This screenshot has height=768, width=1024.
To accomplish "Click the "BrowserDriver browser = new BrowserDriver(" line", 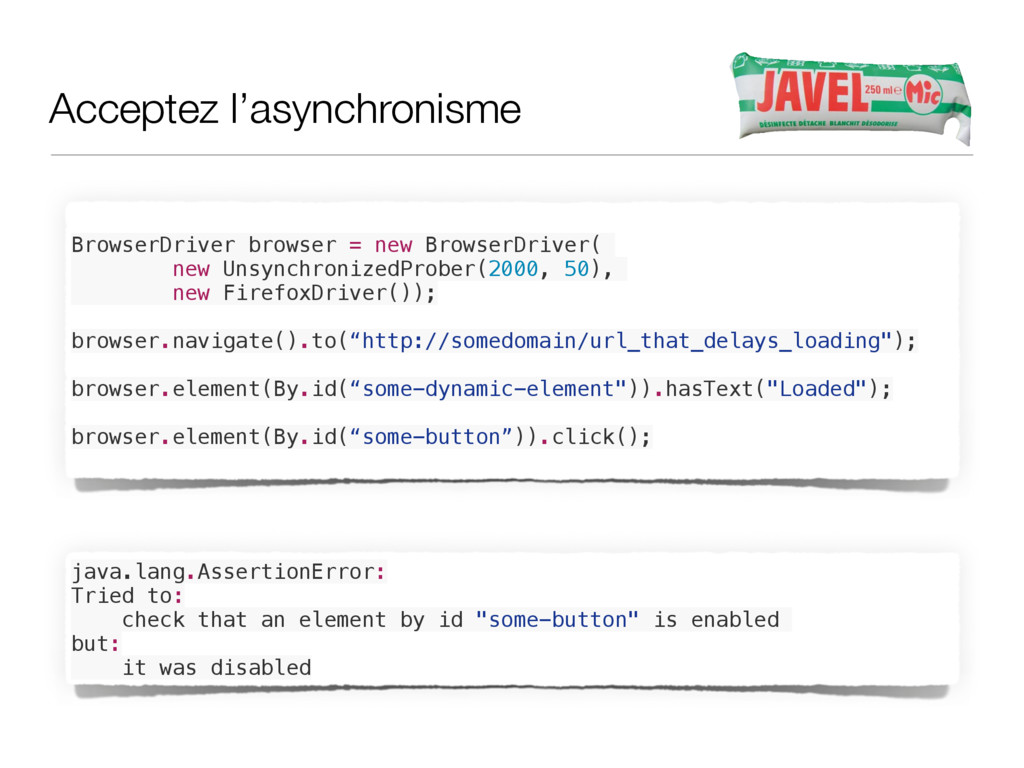I will point(336,245).
